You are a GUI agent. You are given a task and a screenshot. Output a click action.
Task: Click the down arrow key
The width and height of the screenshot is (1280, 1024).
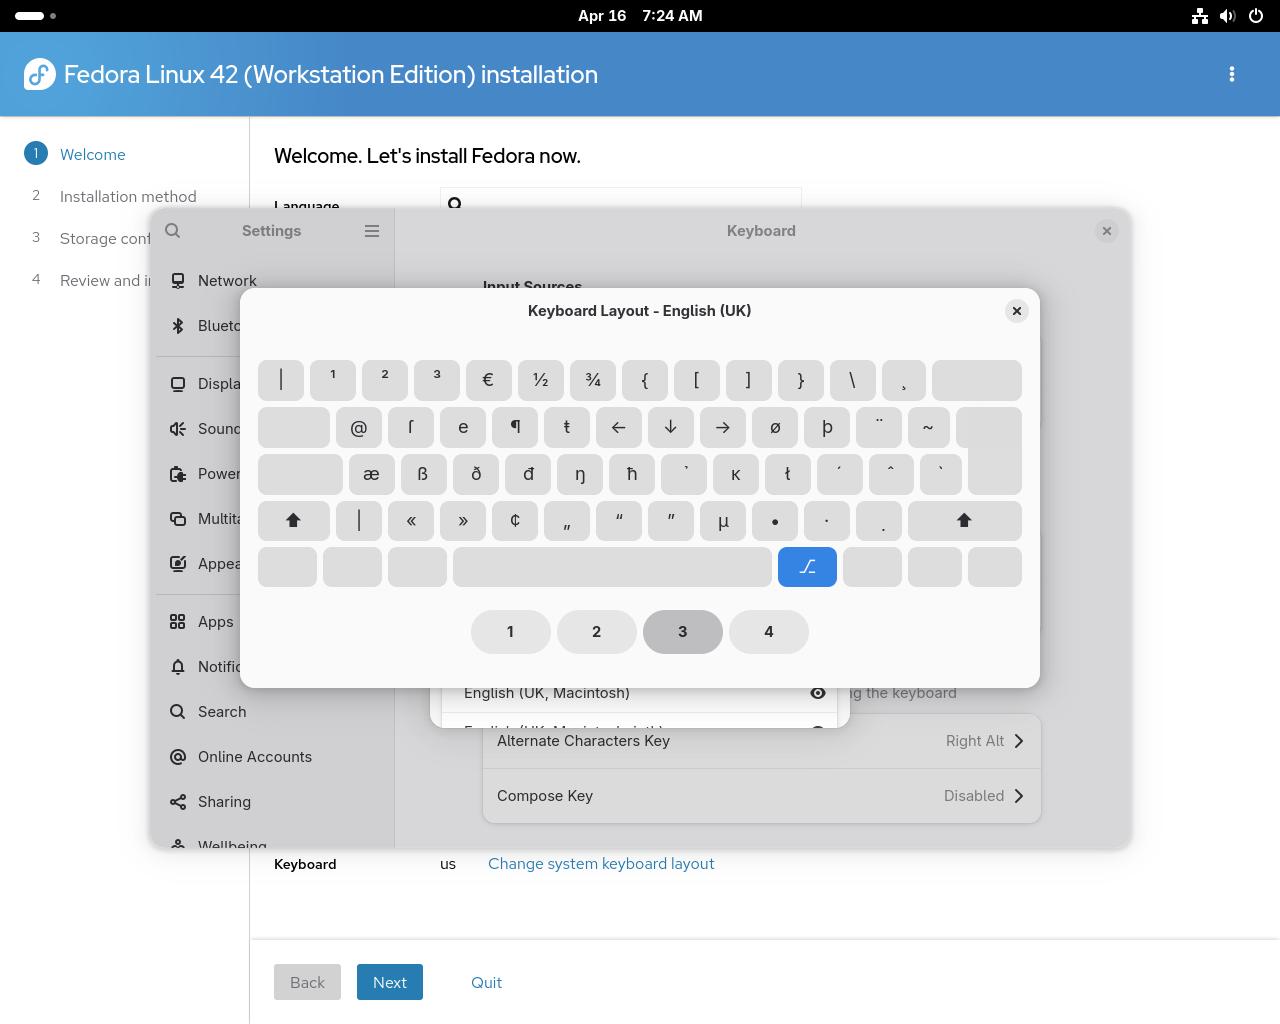click(x=671, y=427)
